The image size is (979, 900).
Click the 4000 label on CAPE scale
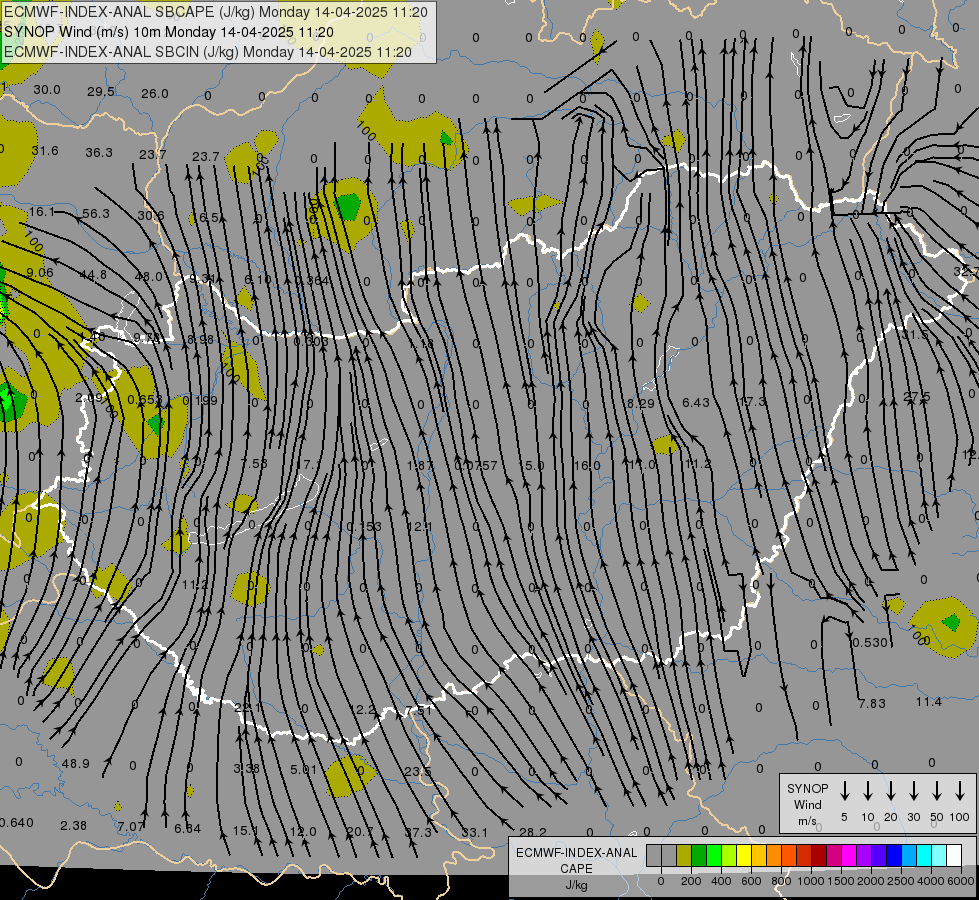point(931,881)
